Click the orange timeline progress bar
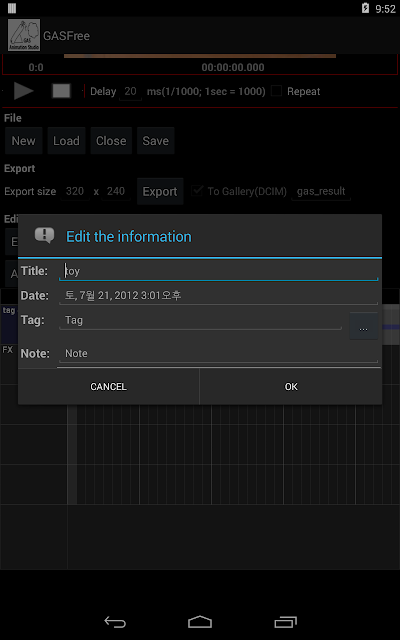Viewport: 400px width, 640px height. (x=200, y=56)
